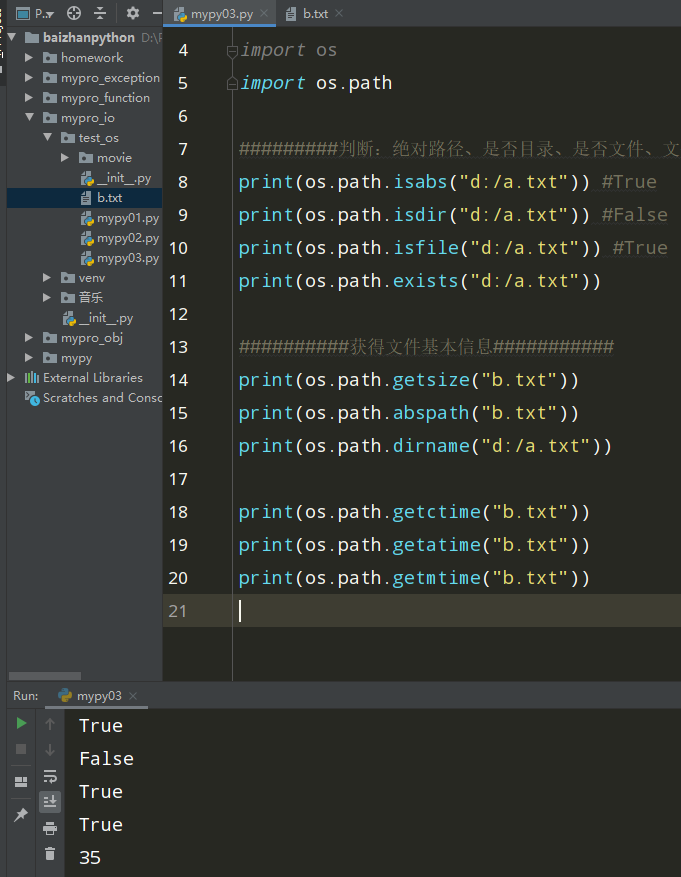Viewport: 681px width, 877px height.
Task: Toggle soft-wrap in Run console
Action: pos(50,776)
